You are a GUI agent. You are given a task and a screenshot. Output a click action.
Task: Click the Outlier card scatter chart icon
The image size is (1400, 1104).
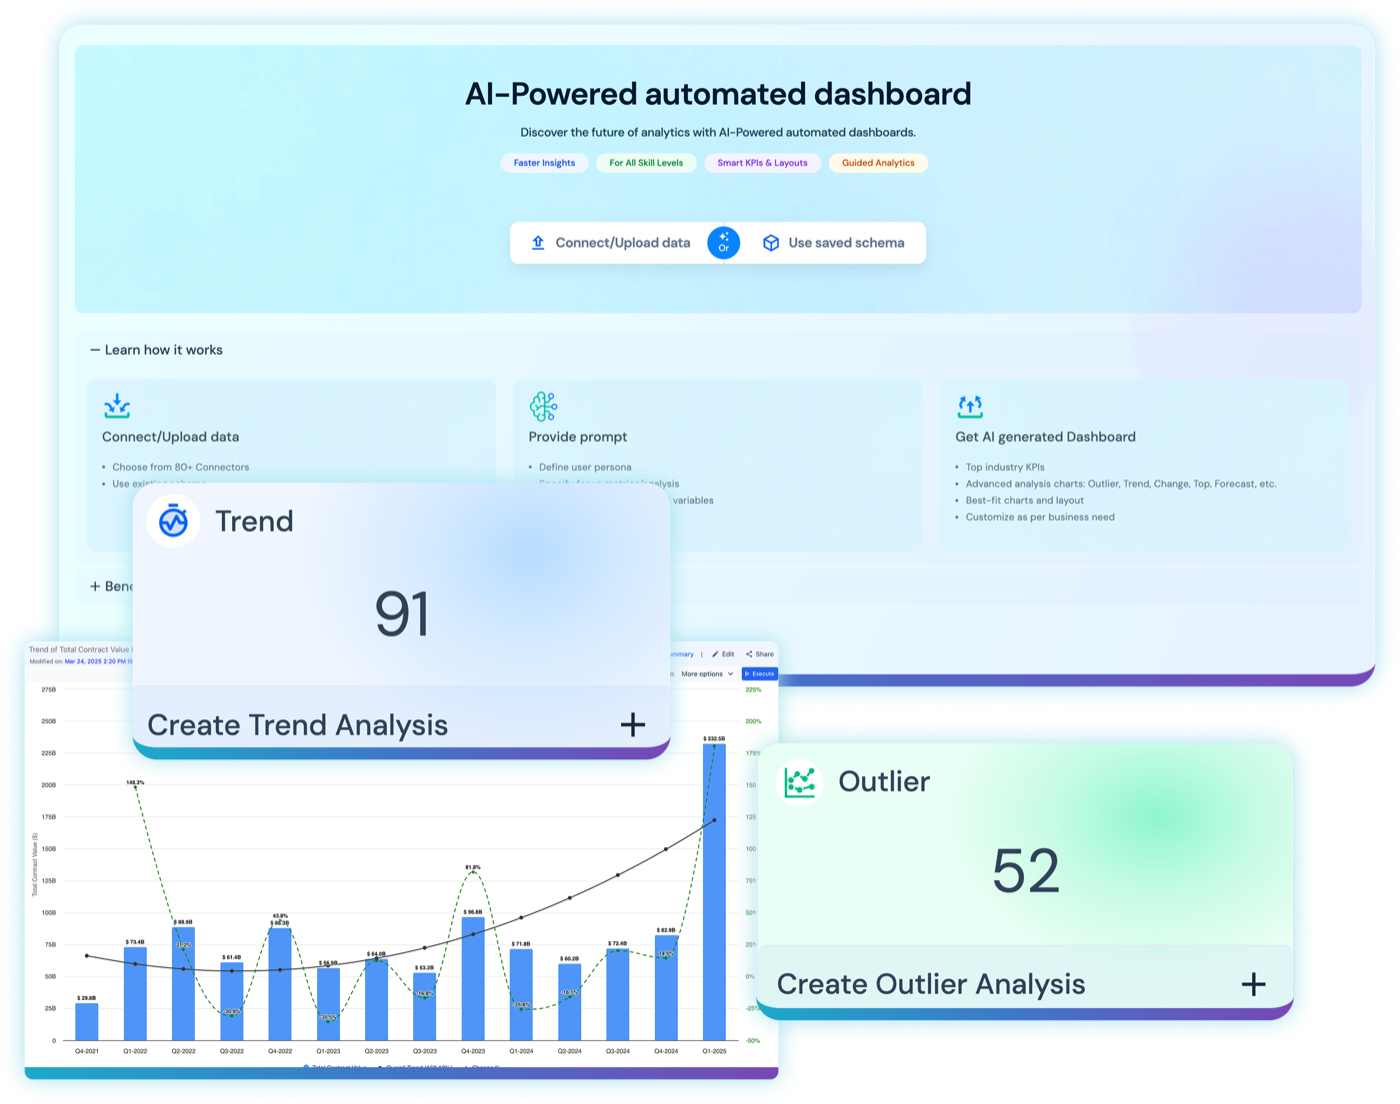800,782
